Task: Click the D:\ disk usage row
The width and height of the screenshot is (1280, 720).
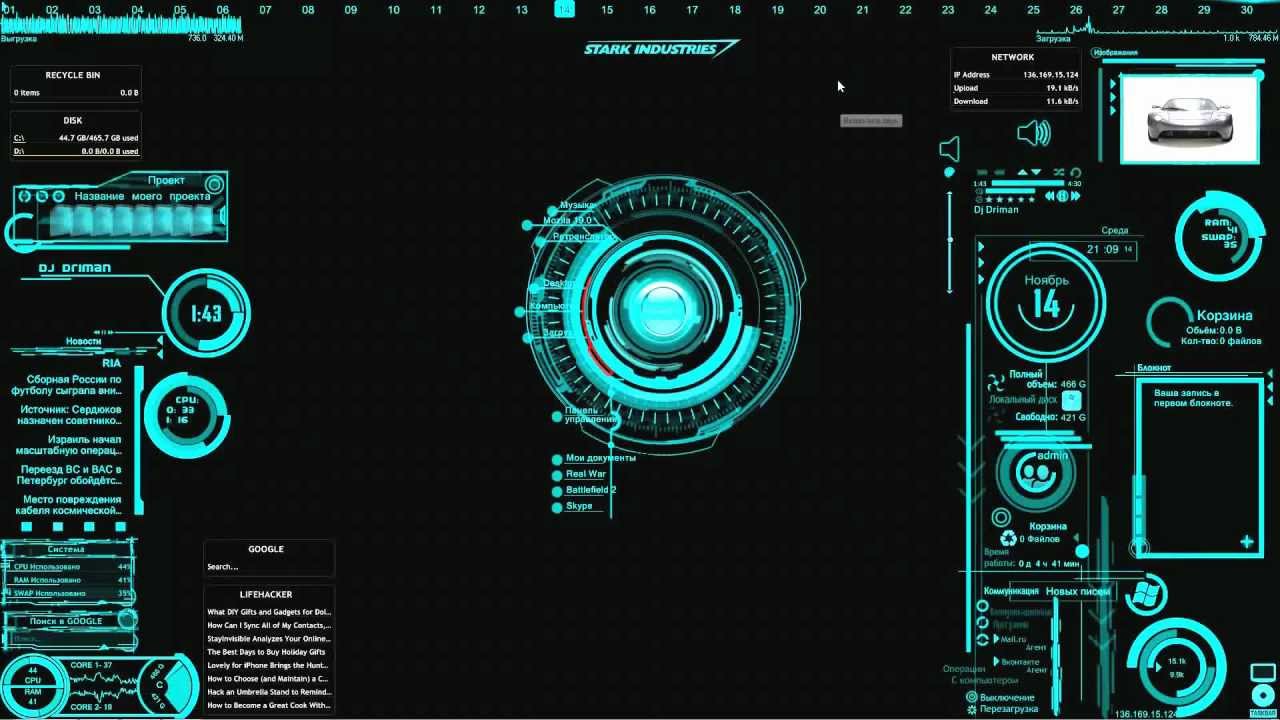Action: pyautogui.click(x=76, y=151)
